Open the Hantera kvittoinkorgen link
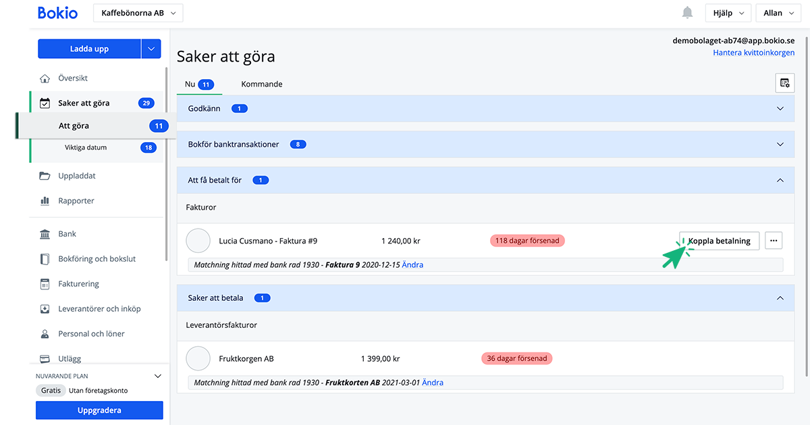This screenshot has height=425, width=810. [x=753, y=53]
